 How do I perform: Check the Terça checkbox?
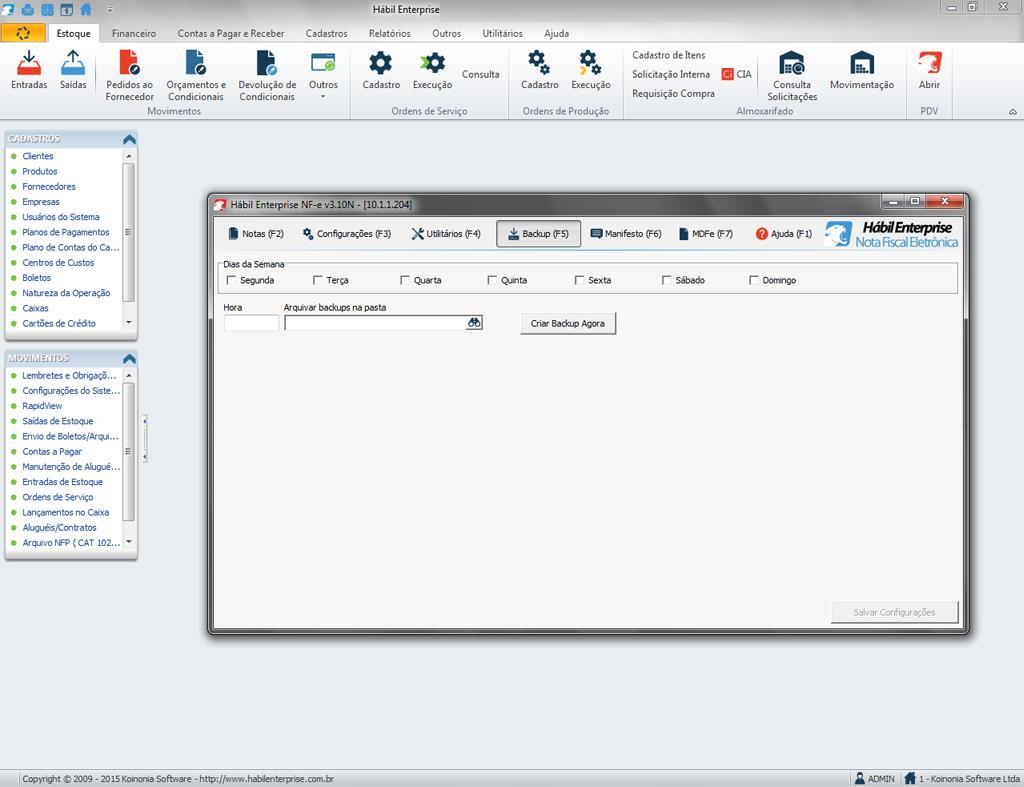[317, 280]
